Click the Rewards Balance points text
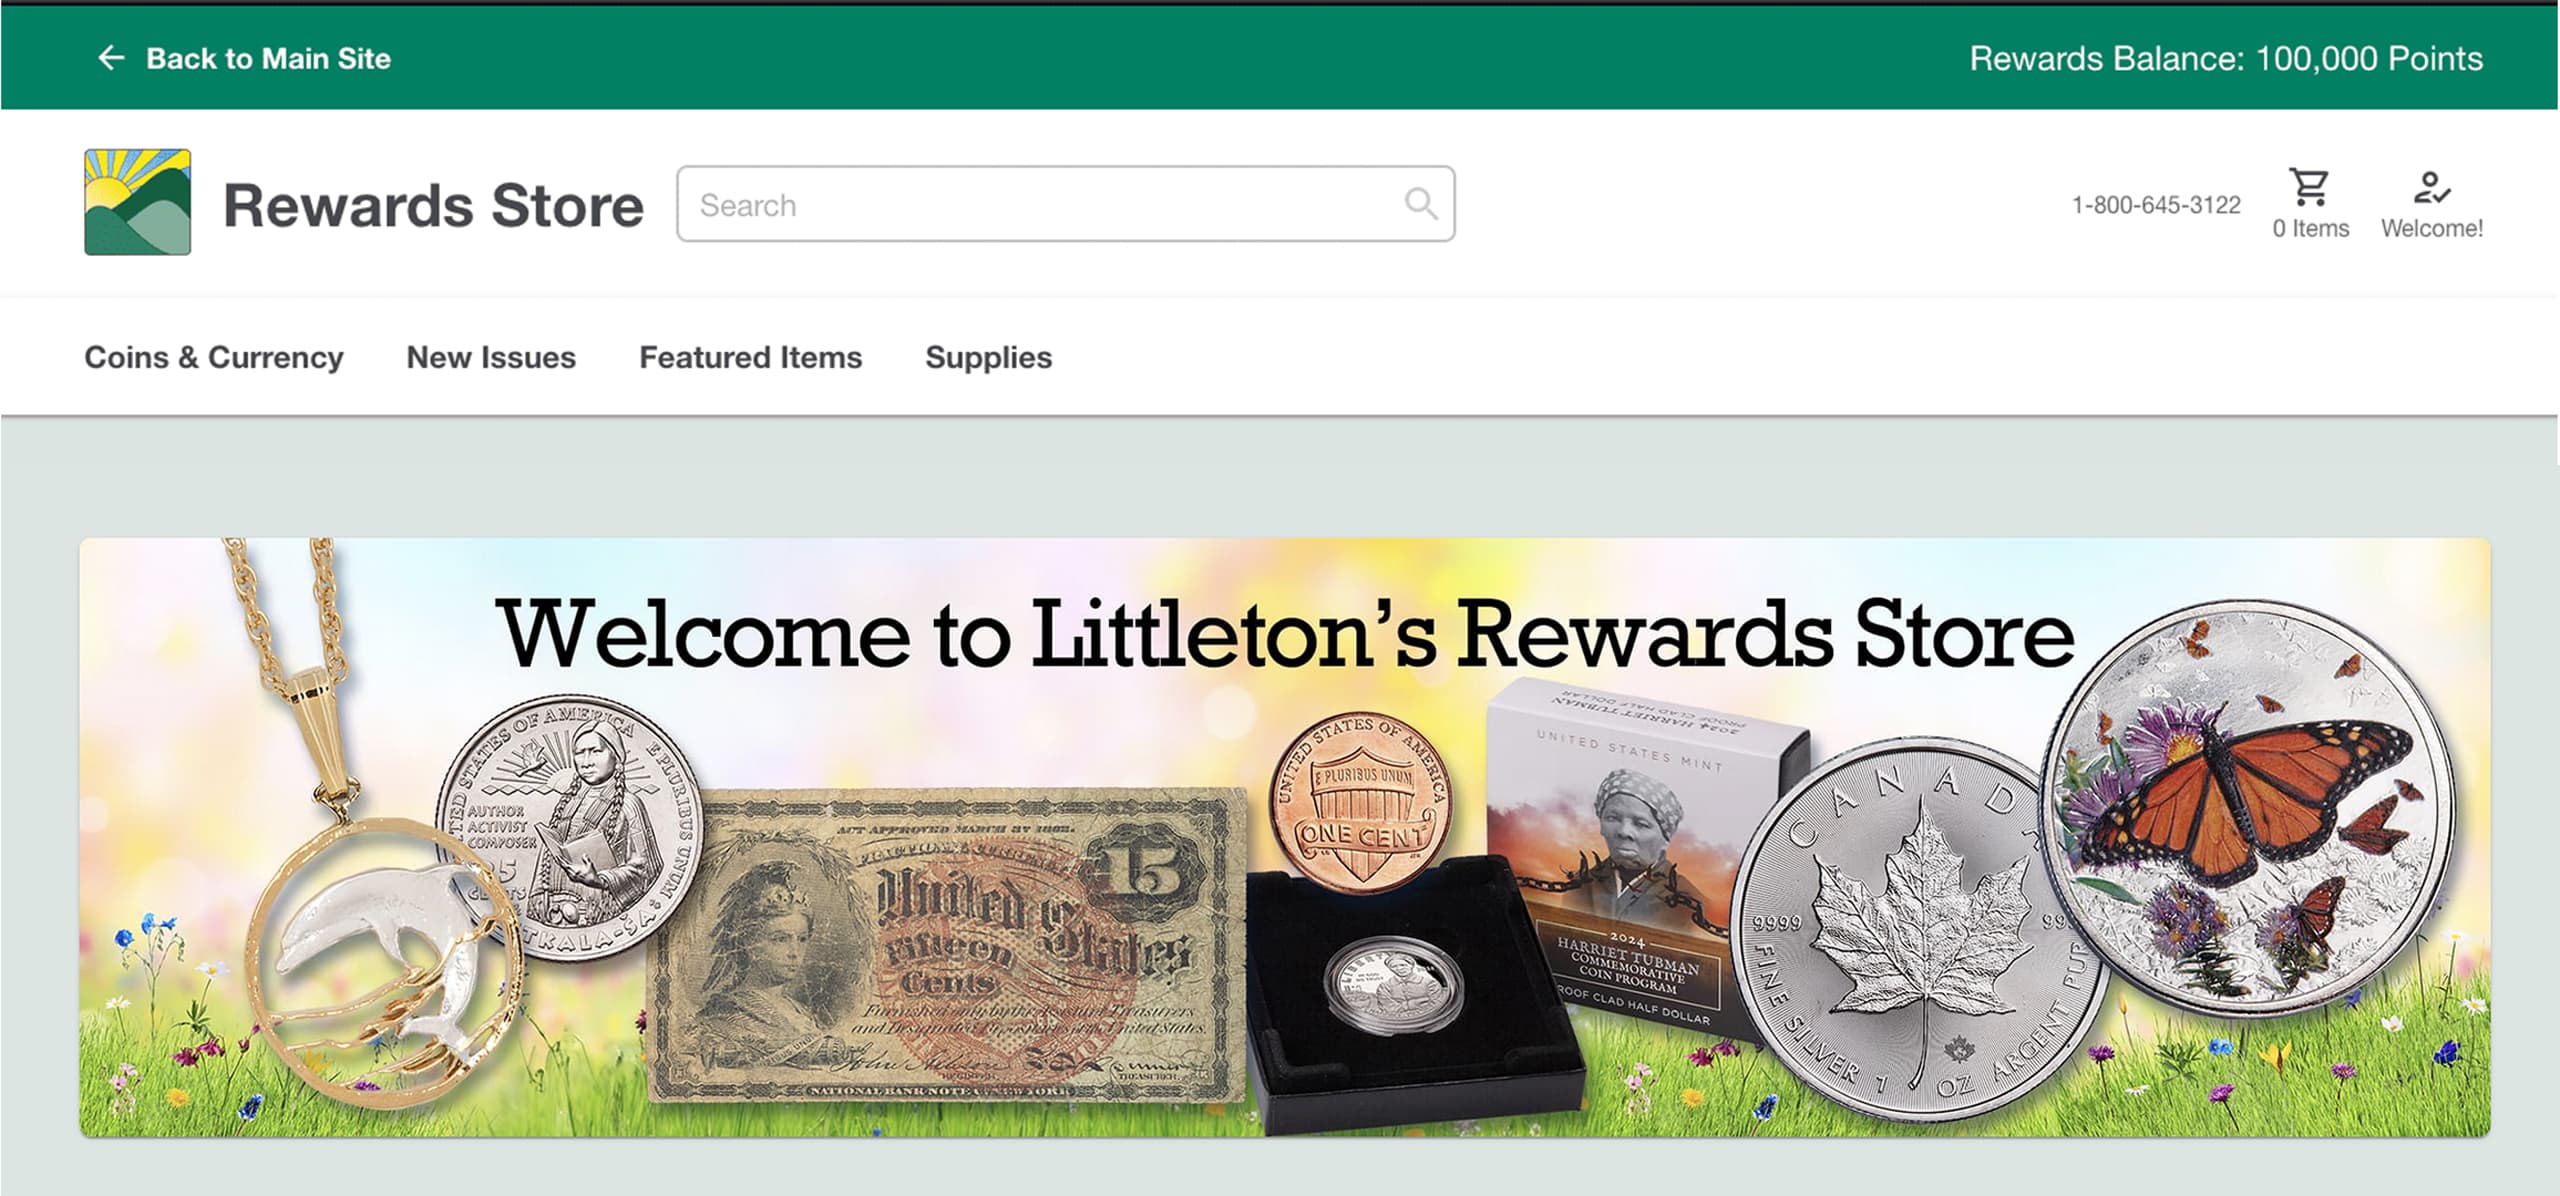 pos(2226,59)
